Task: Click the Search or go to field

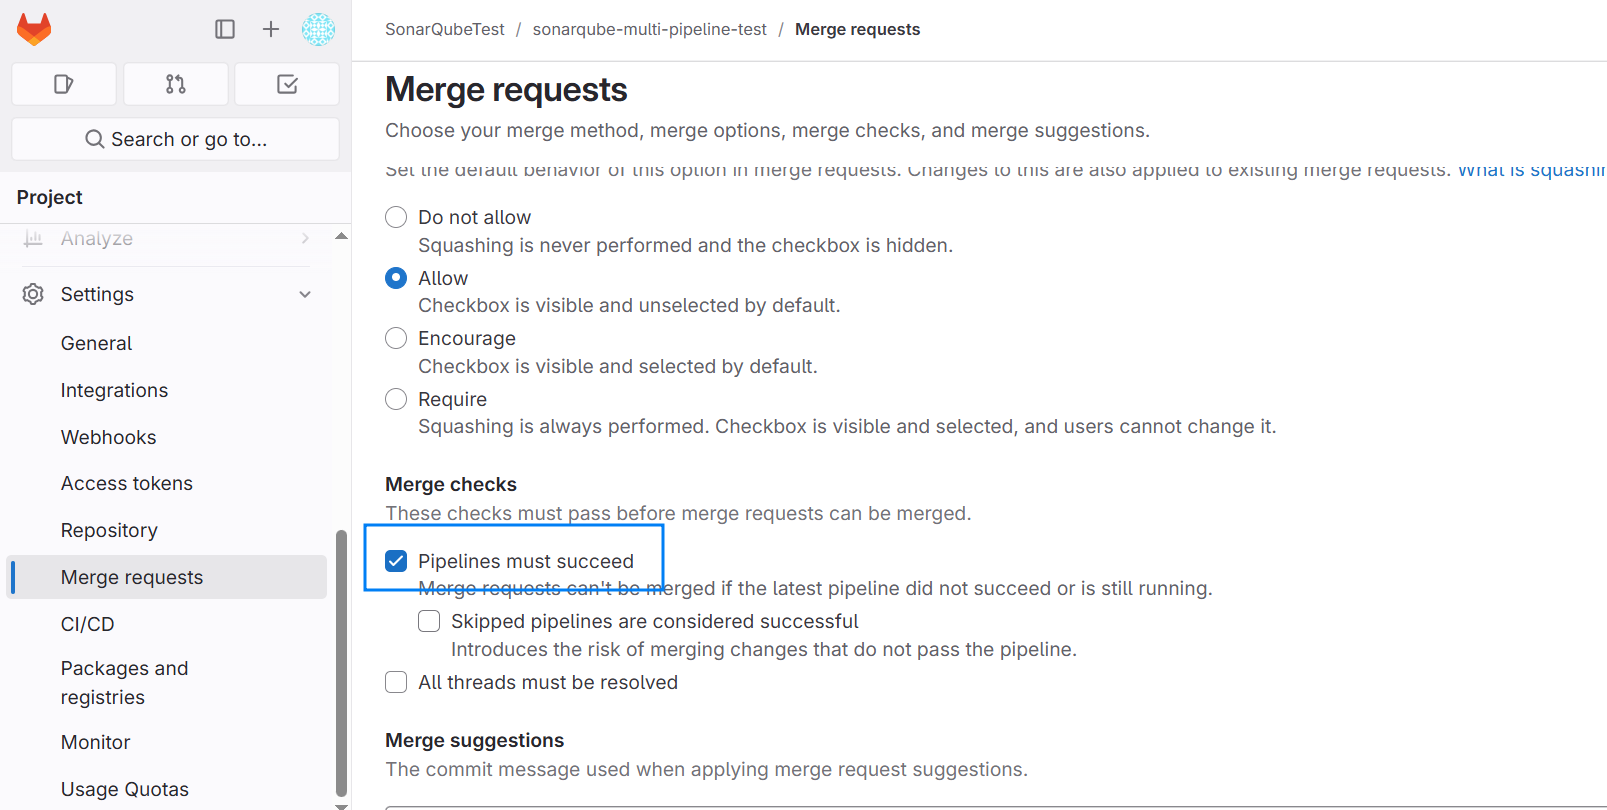Action: coord(176,139)
